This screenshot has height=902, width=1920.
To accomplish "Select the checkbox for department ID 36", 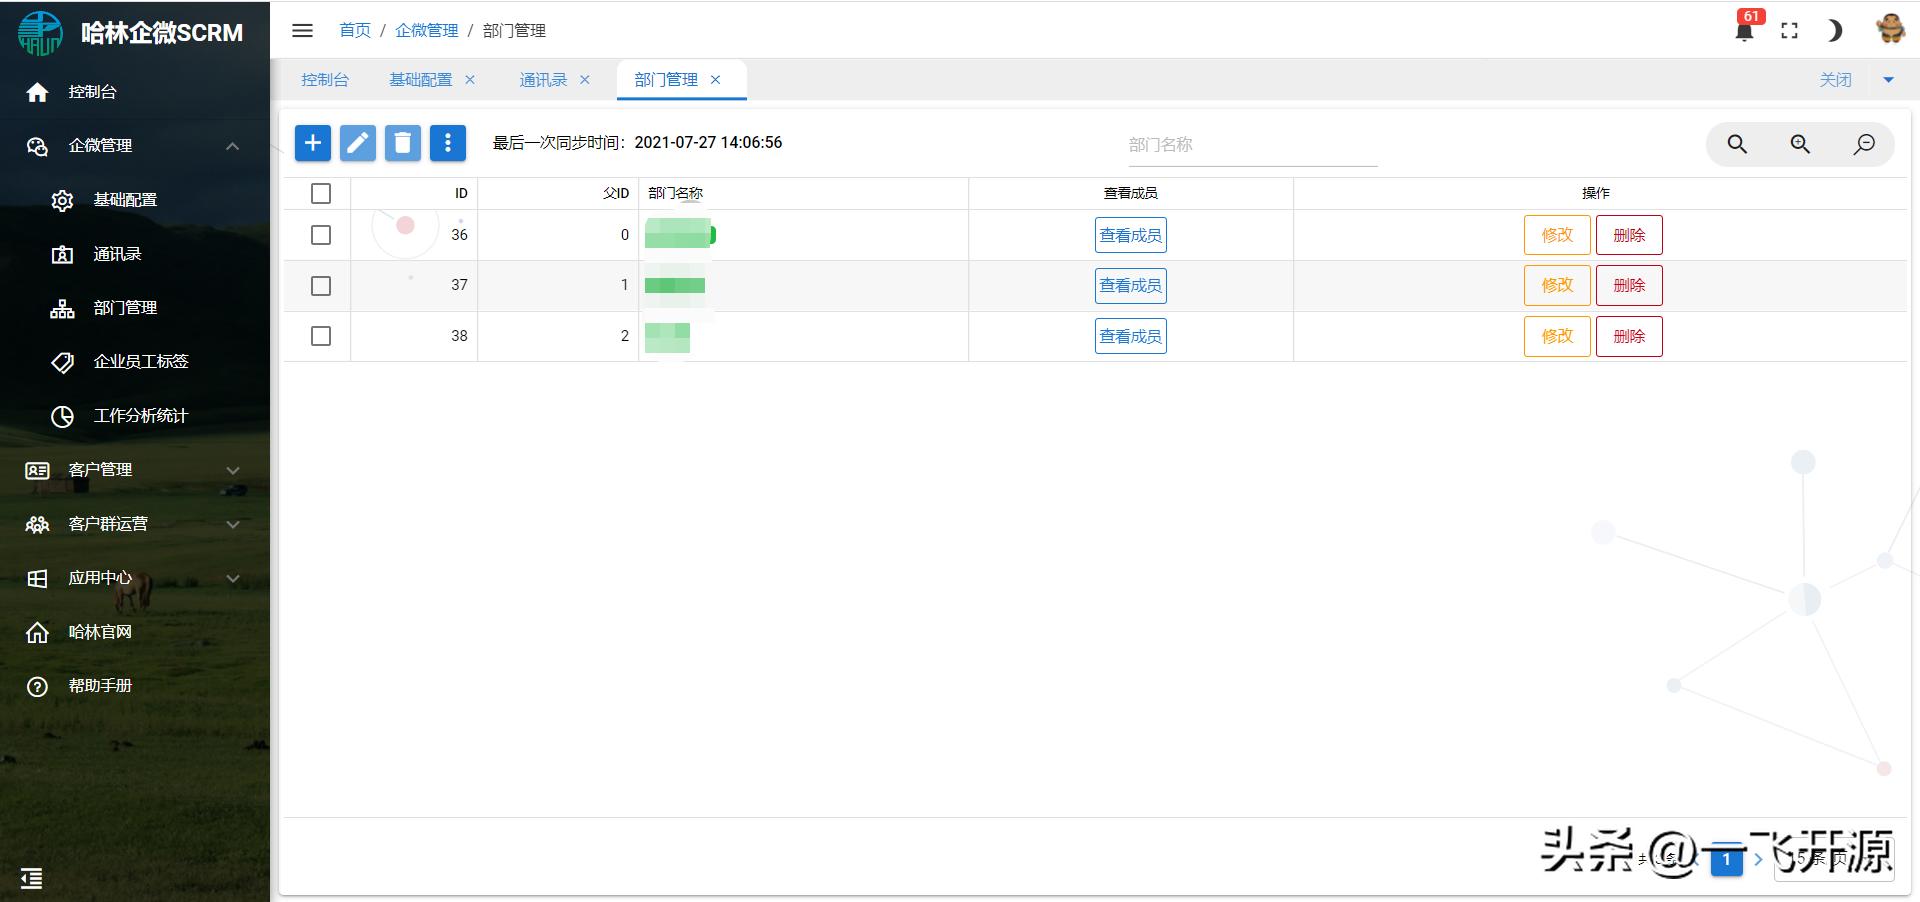I will pos(321,235).
